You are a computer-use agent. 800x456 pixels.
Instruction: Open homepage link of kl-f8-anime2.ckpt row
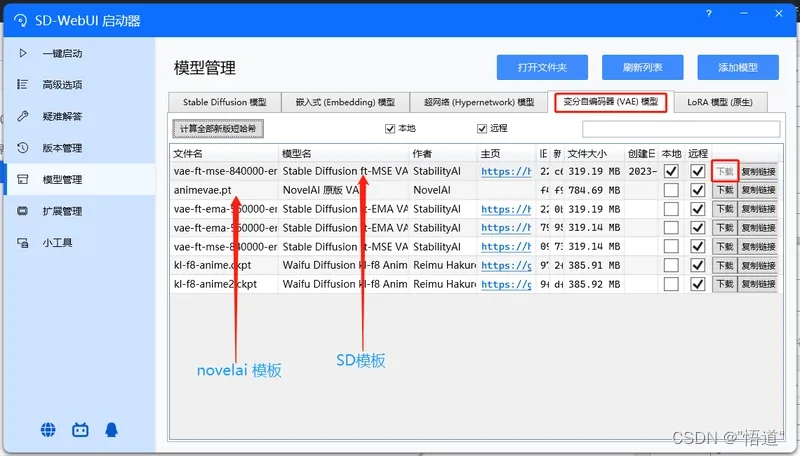506,285
